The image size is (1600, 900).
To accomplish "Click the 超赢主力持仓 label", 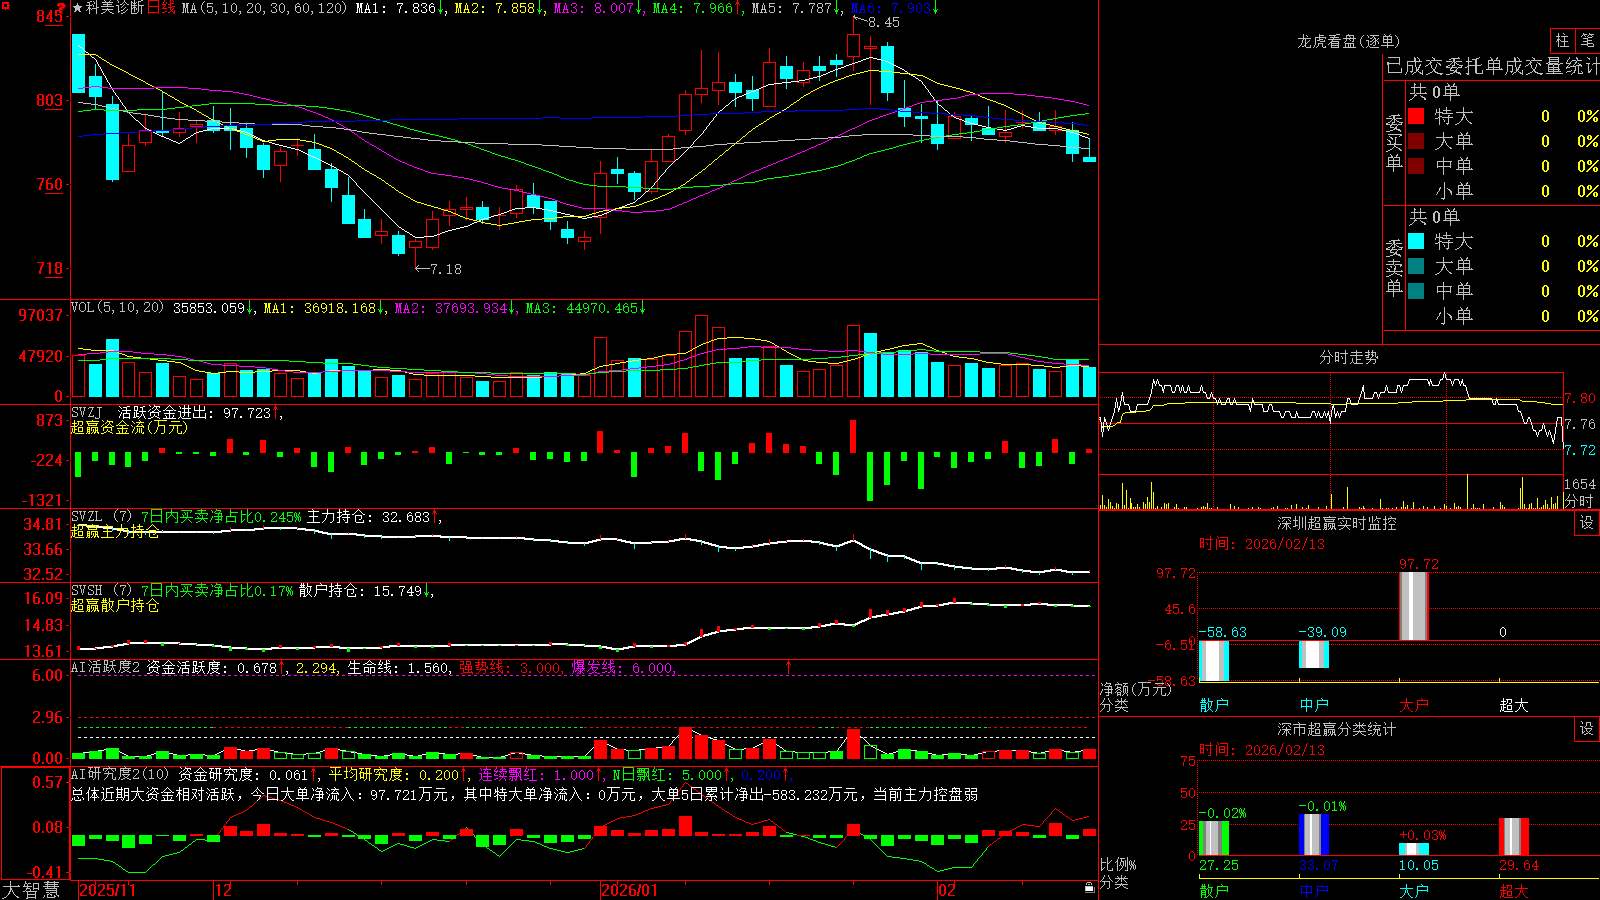I will [115, 531].
